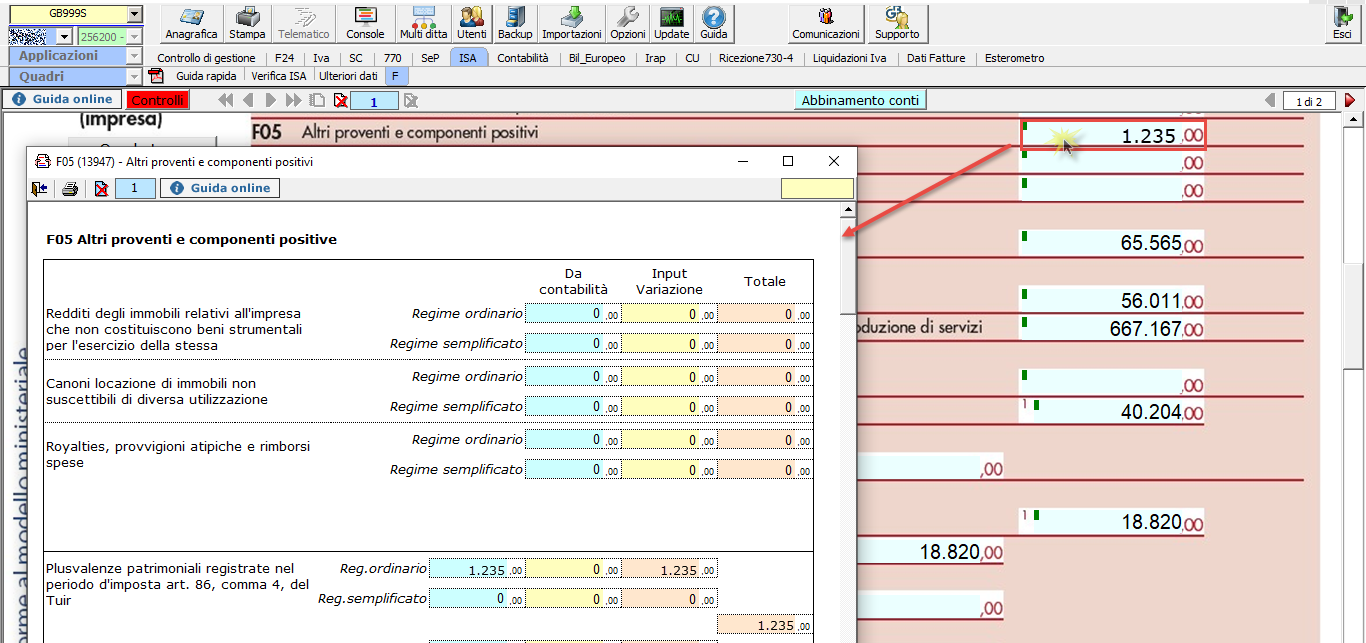Screen dimensions: 1366x643
Task: Click the QR code icon under GB999S
Action: (29, 35)
